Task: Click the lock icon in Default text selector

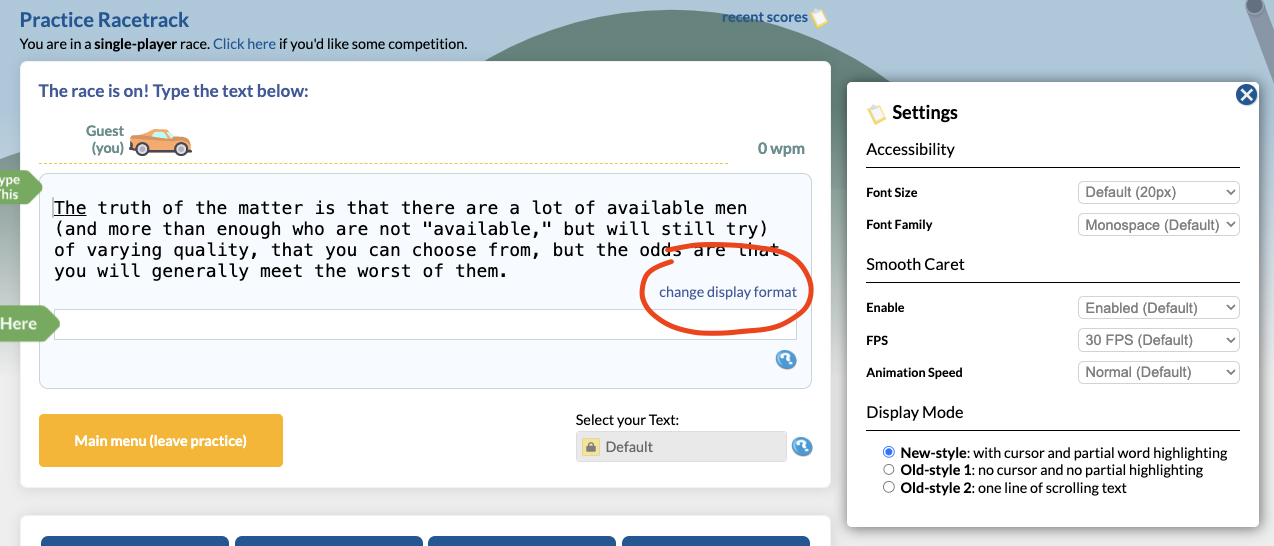Action: tap(591, 447)
